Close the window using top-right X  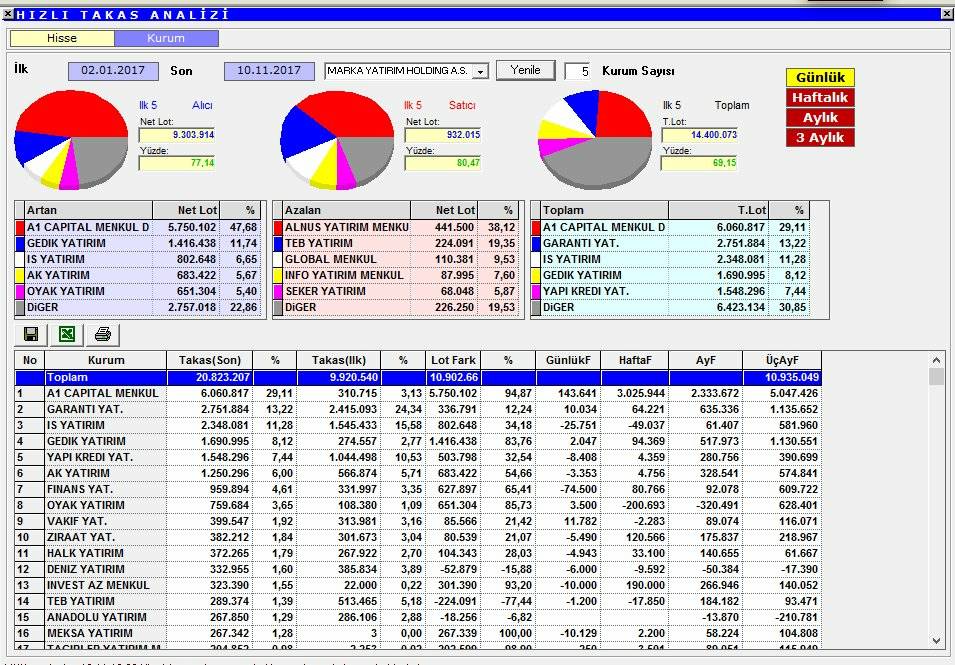point(948,14)
